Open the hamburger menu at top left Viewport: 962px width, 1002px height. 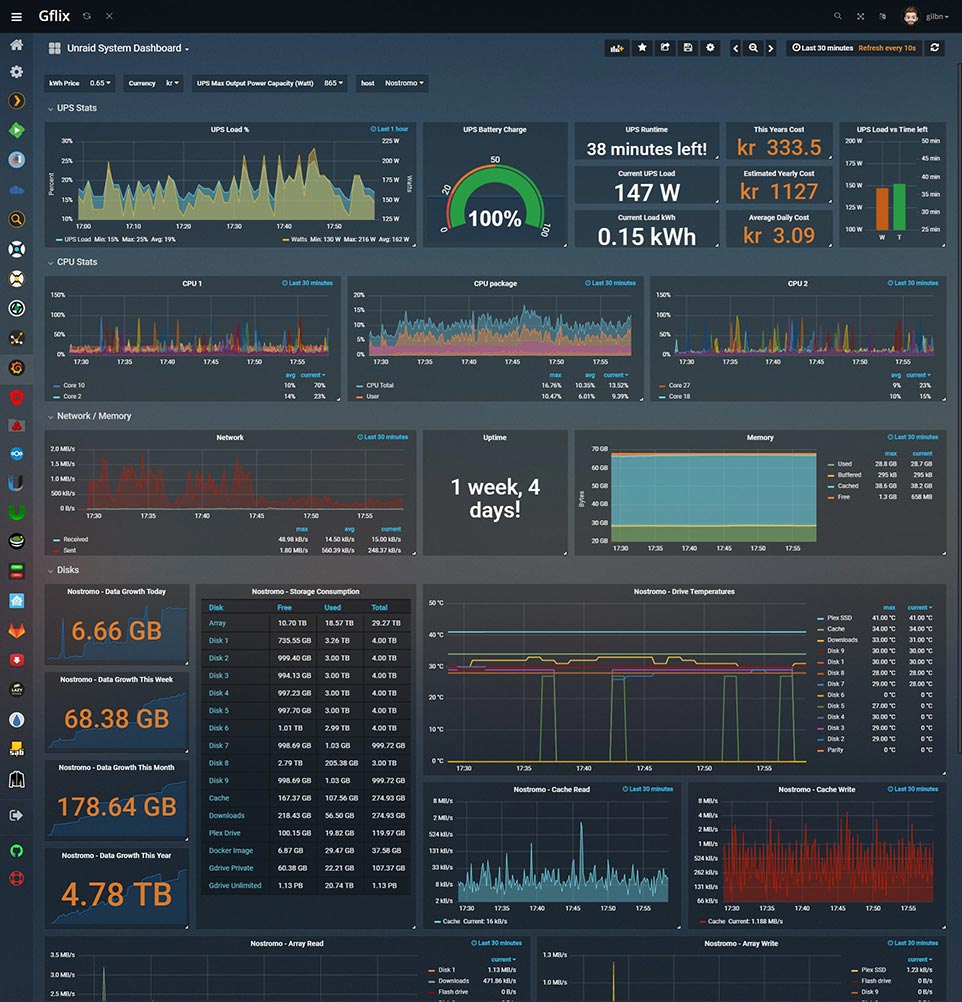[x=16, y=17]
